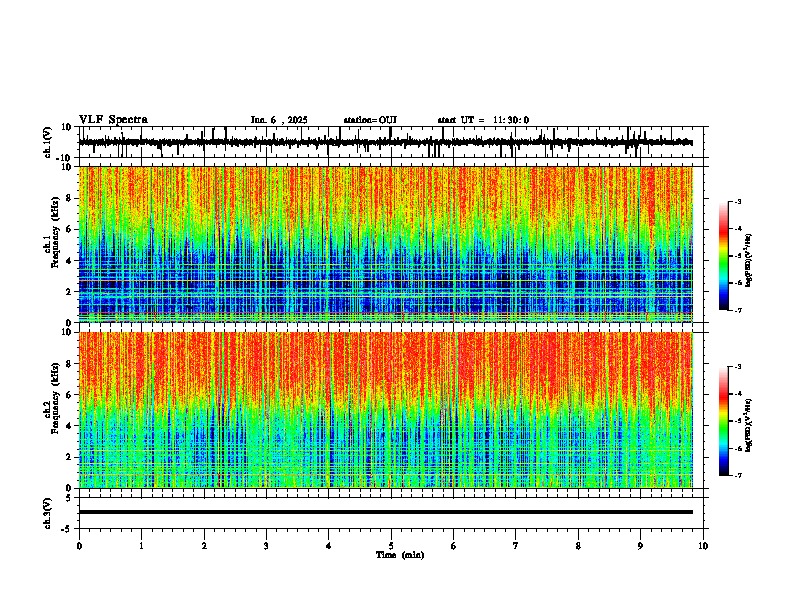Image resolution: width=792 pixels, height=612 pixels.
Task: Click the ch.2 spectrogram plot area
Action: (386, 410)
